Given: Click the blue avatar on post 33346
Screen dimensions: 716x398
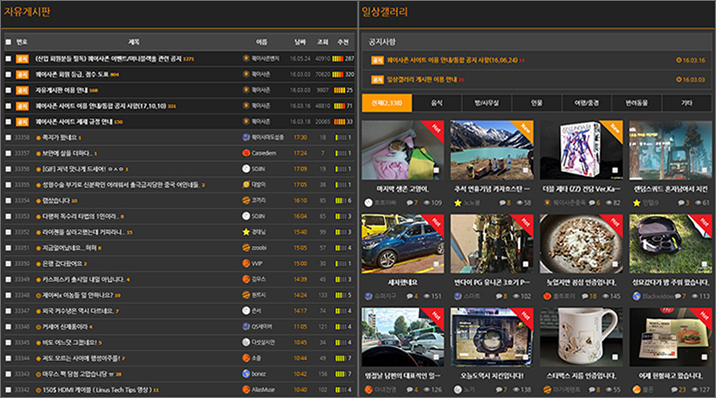Looking at the screenshot, I should pos(246,326).
